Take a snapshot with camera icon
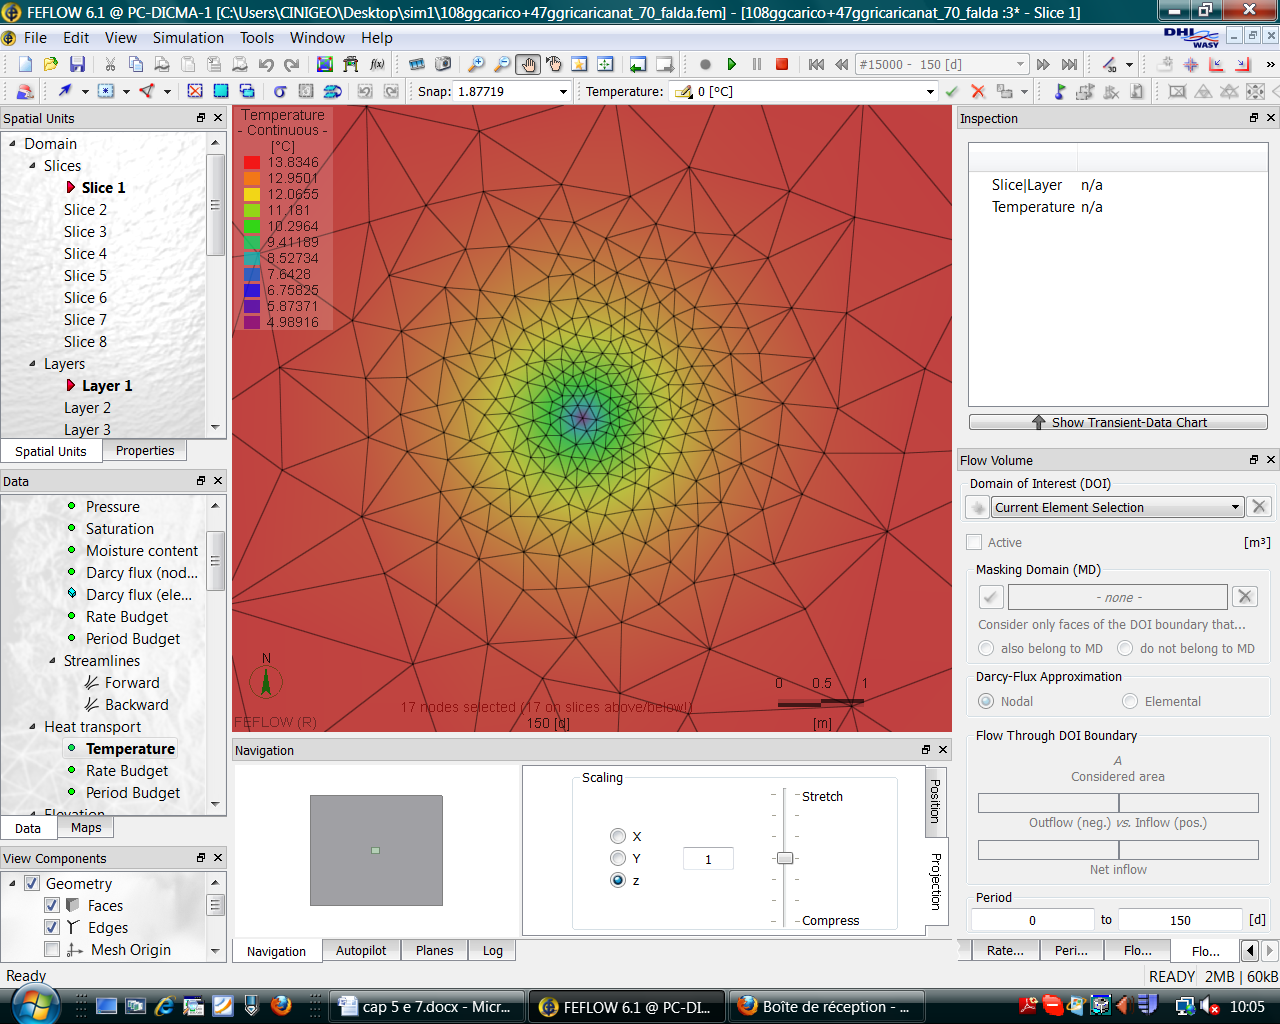The height and width of the screenshot is (1024, 1280). [x=443, y=64]
